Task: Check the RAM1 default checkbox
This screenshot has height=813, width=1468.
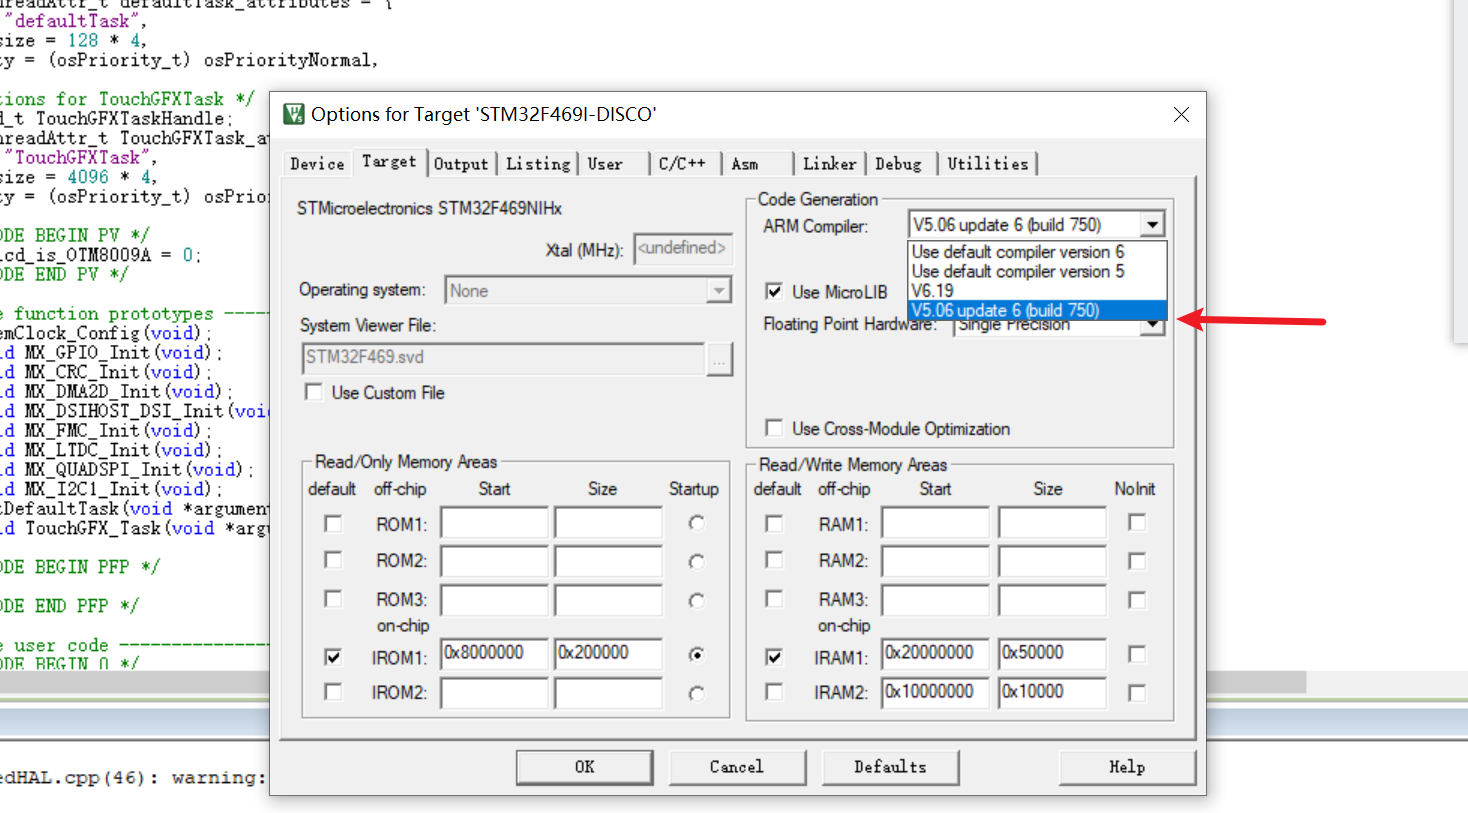Action: tap(774, 523)
